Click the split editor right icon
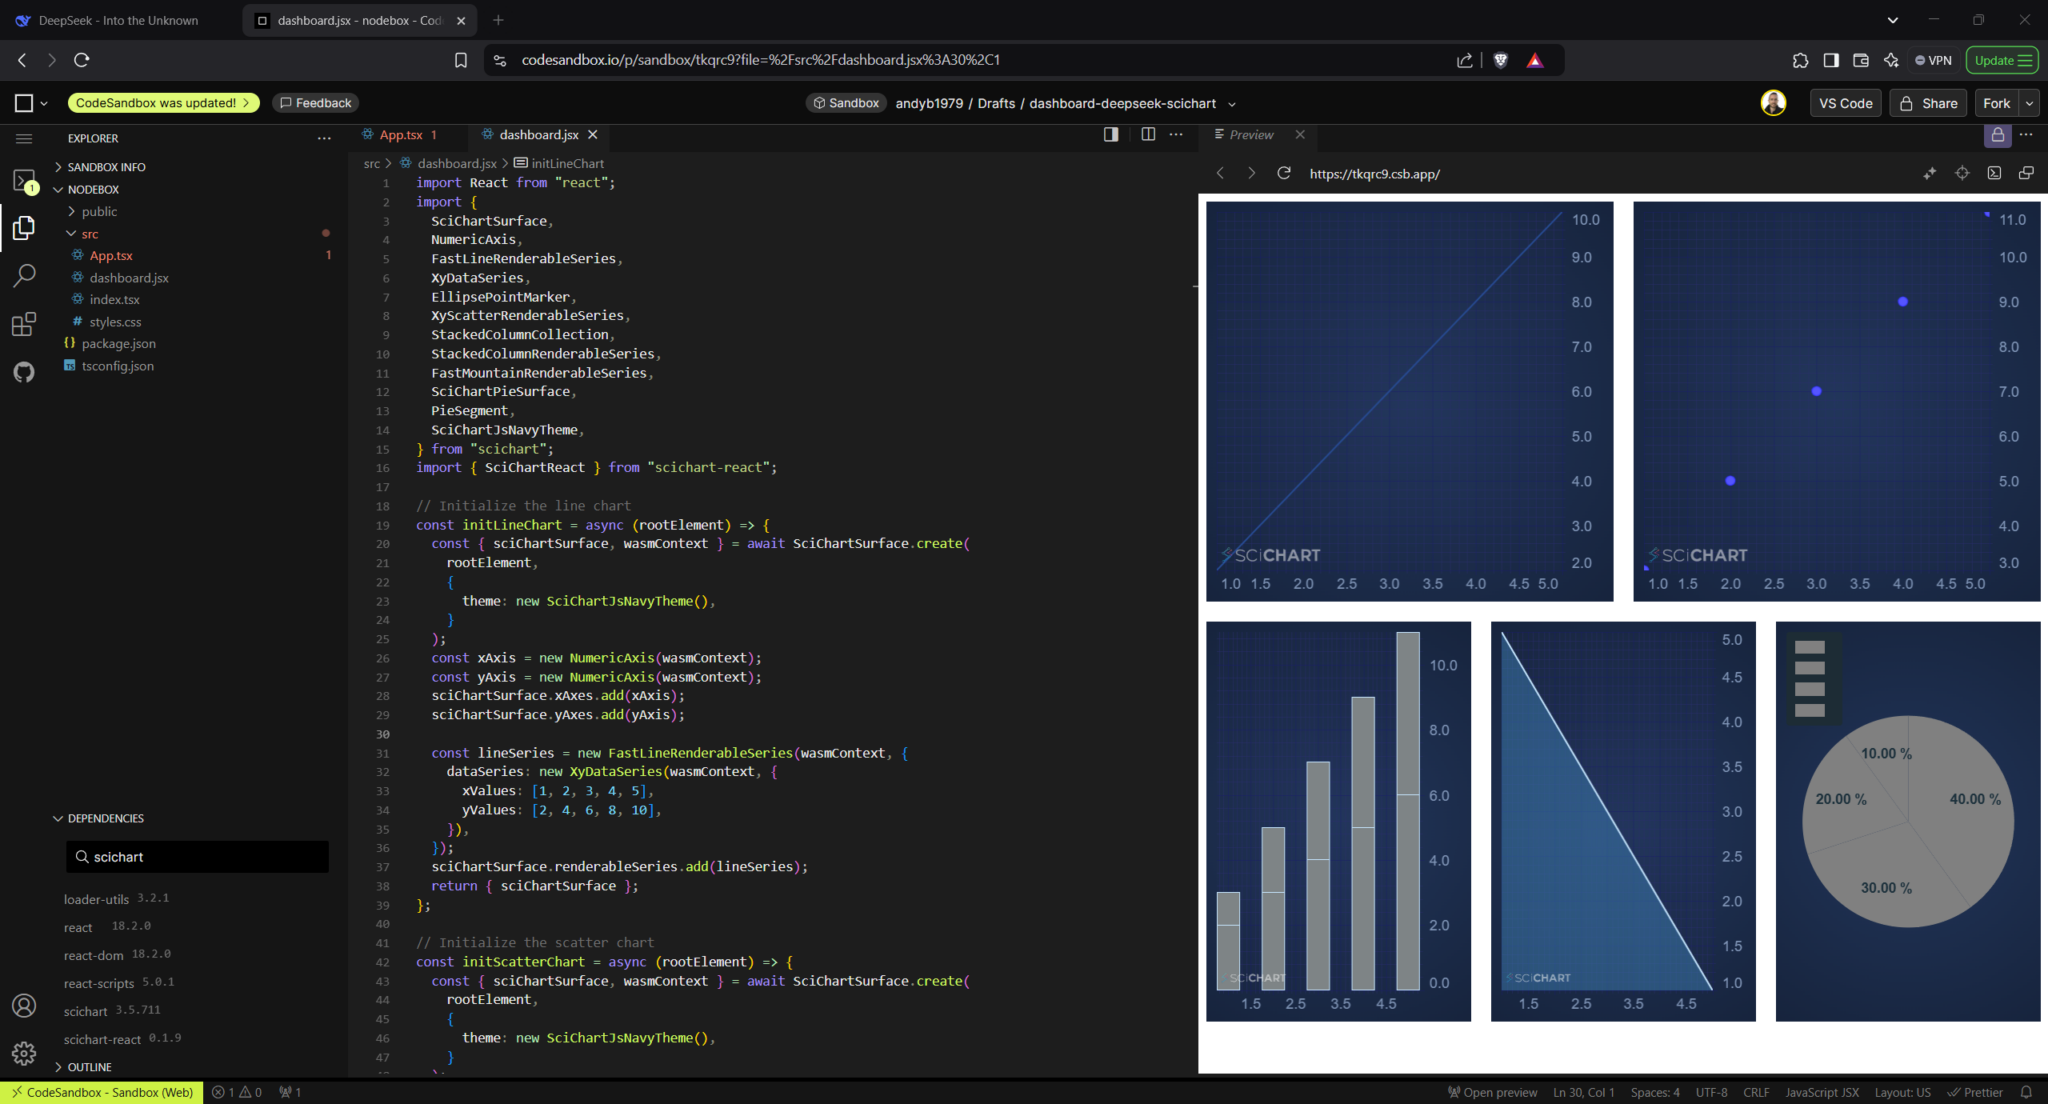 point(1148,135)
